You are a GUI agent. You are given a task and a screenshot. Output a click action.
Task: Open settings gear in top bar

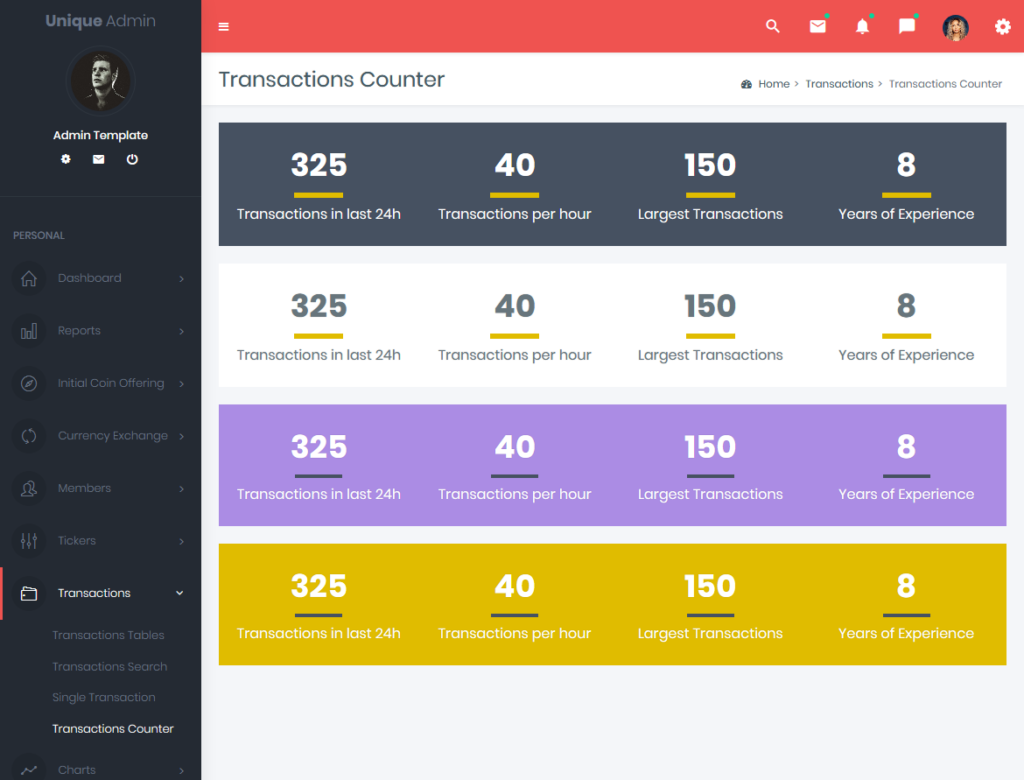tap(1002, 27)
